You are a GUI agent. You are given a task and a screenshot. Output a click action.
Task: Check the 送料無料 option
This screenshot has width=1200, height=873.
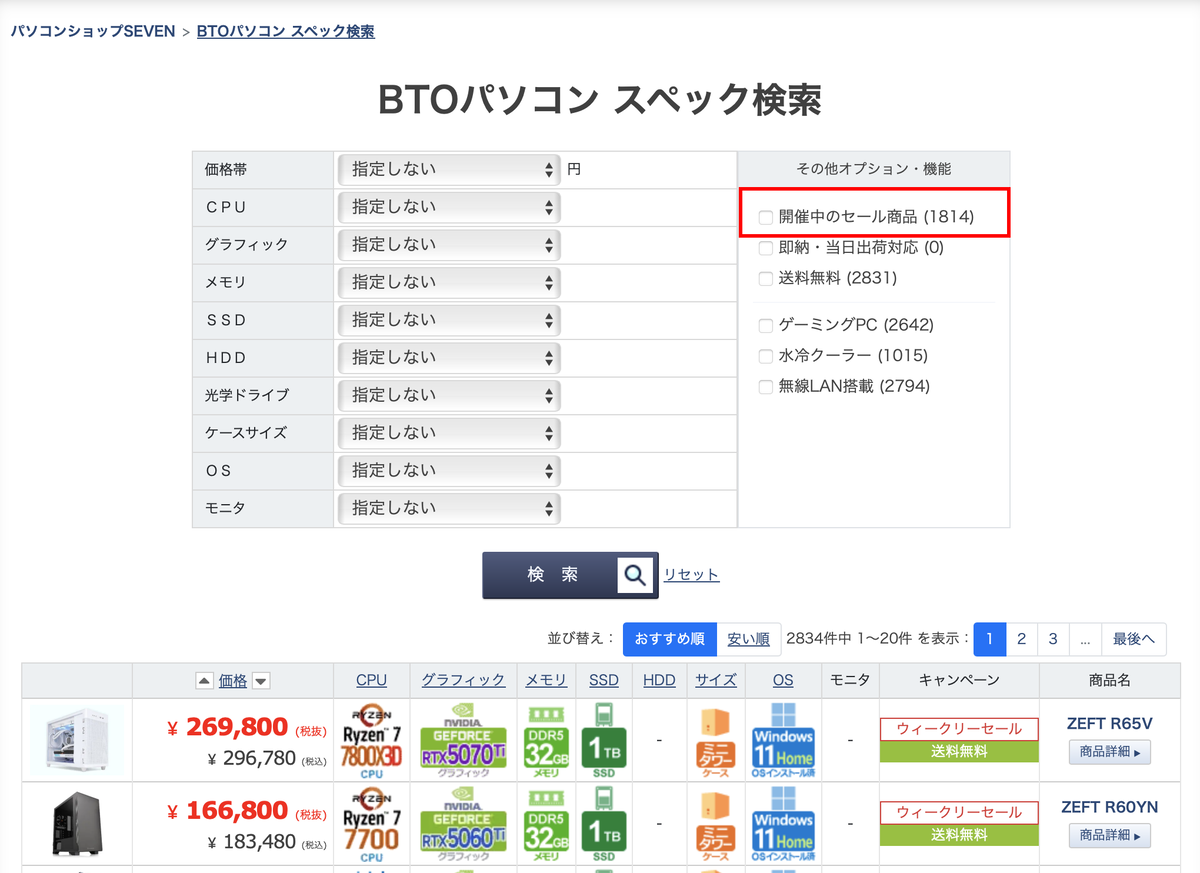[766, 278]
